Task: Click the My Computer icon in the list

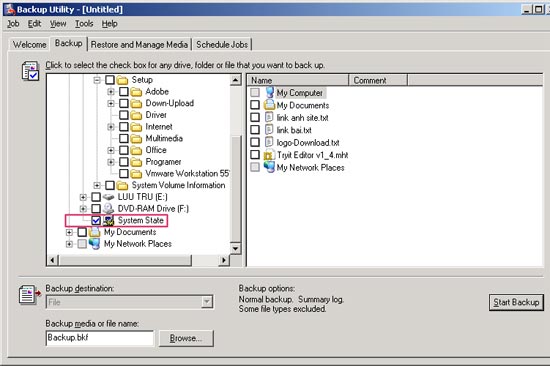Action: 269,93
